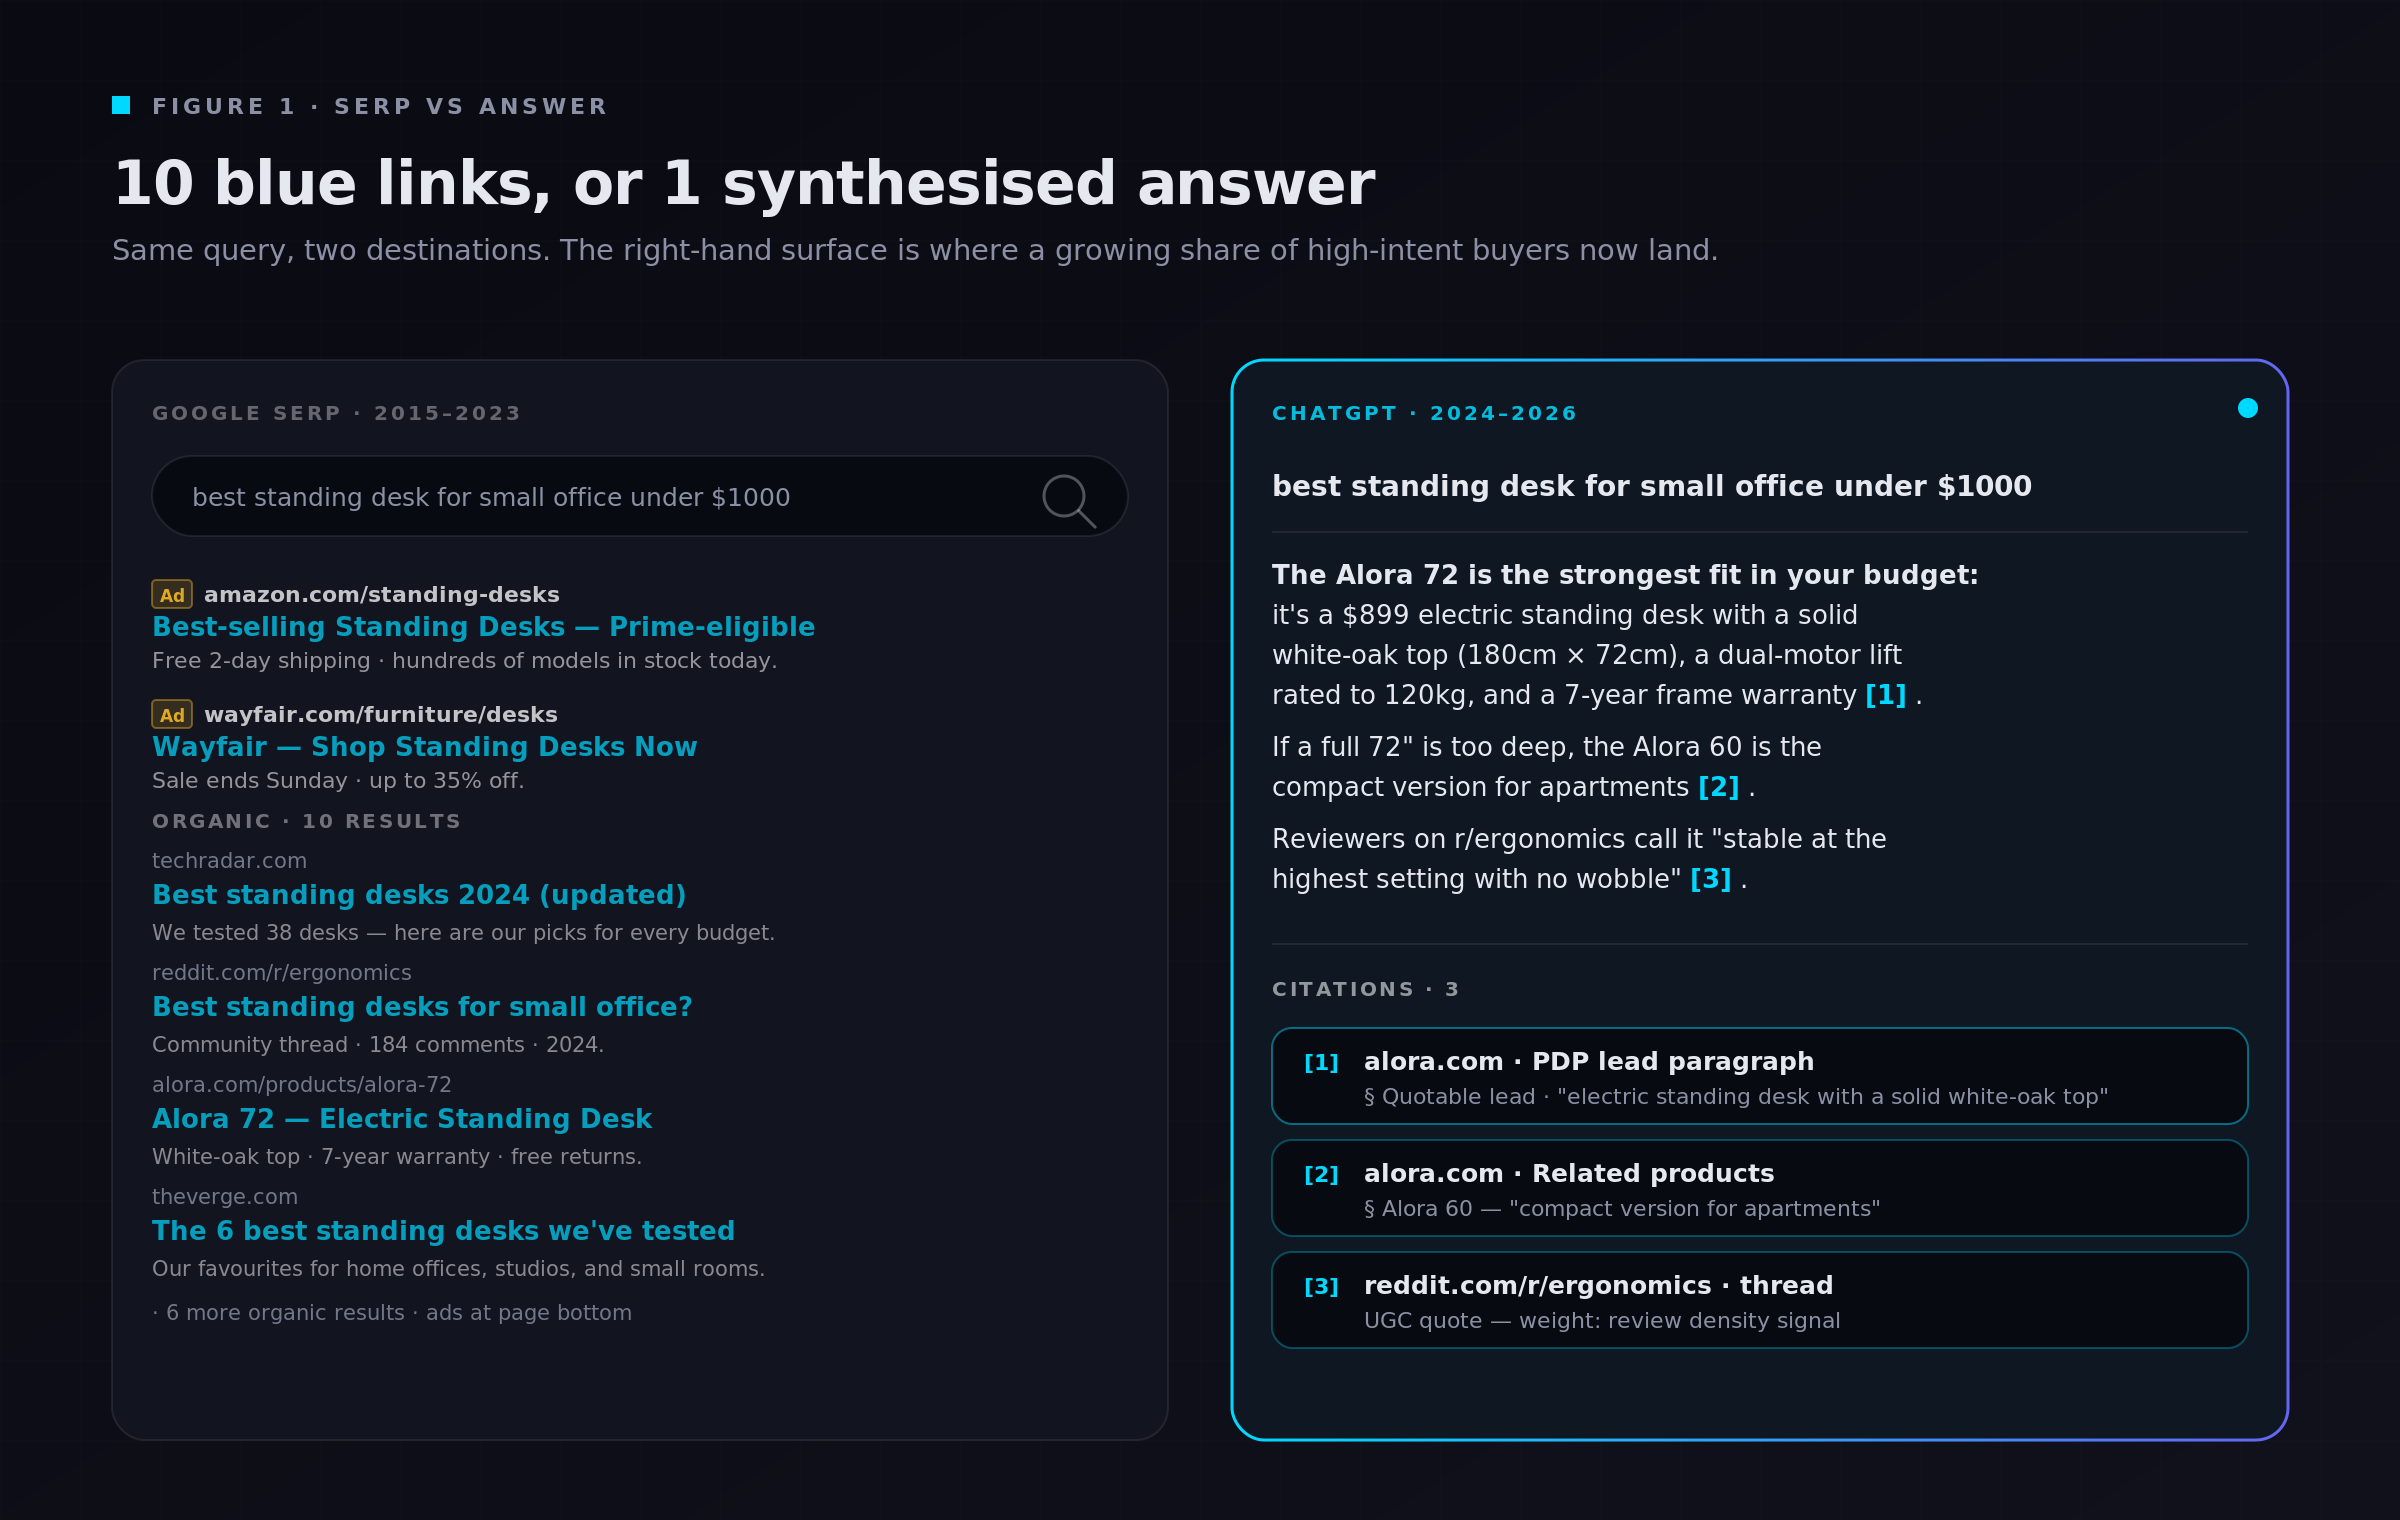Open Wayfair Shop Standing Desks Now link

pos(424,747)
